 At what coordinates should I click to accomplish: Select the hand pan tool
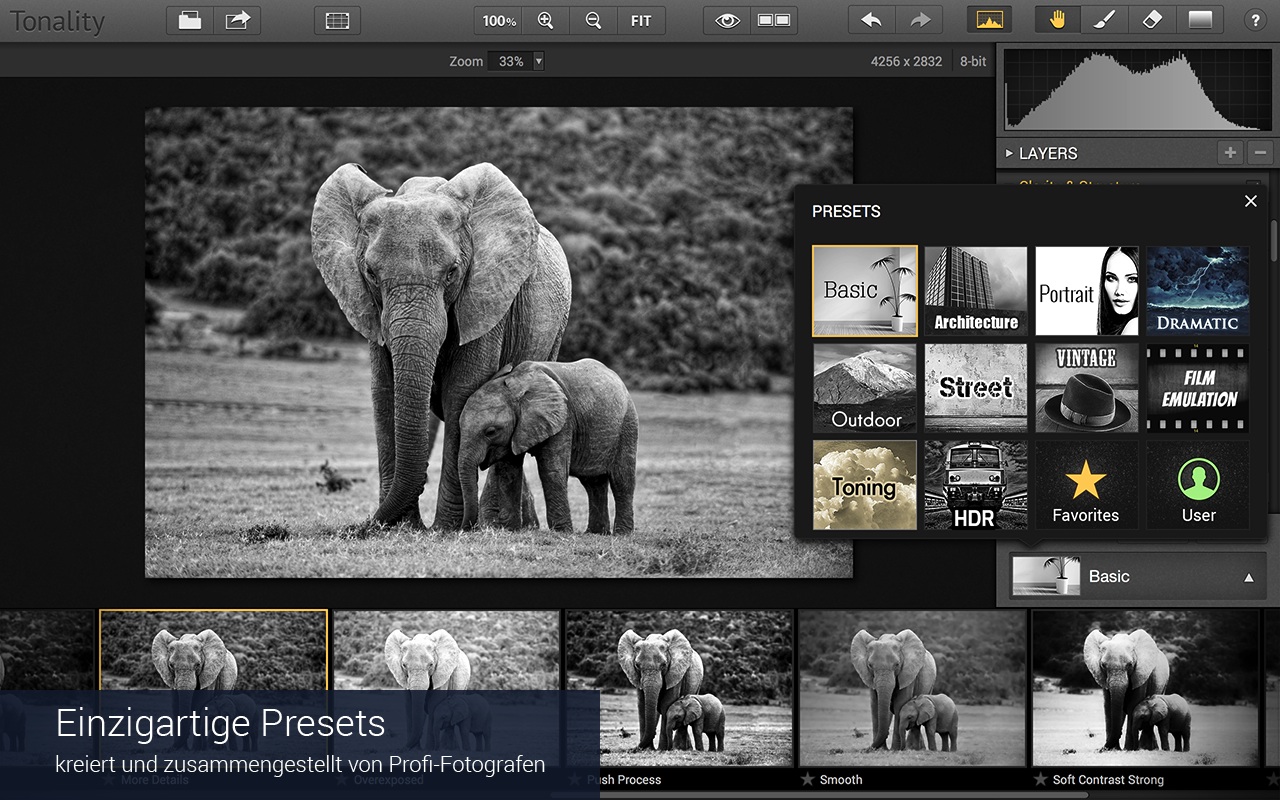coord(1057,20)
